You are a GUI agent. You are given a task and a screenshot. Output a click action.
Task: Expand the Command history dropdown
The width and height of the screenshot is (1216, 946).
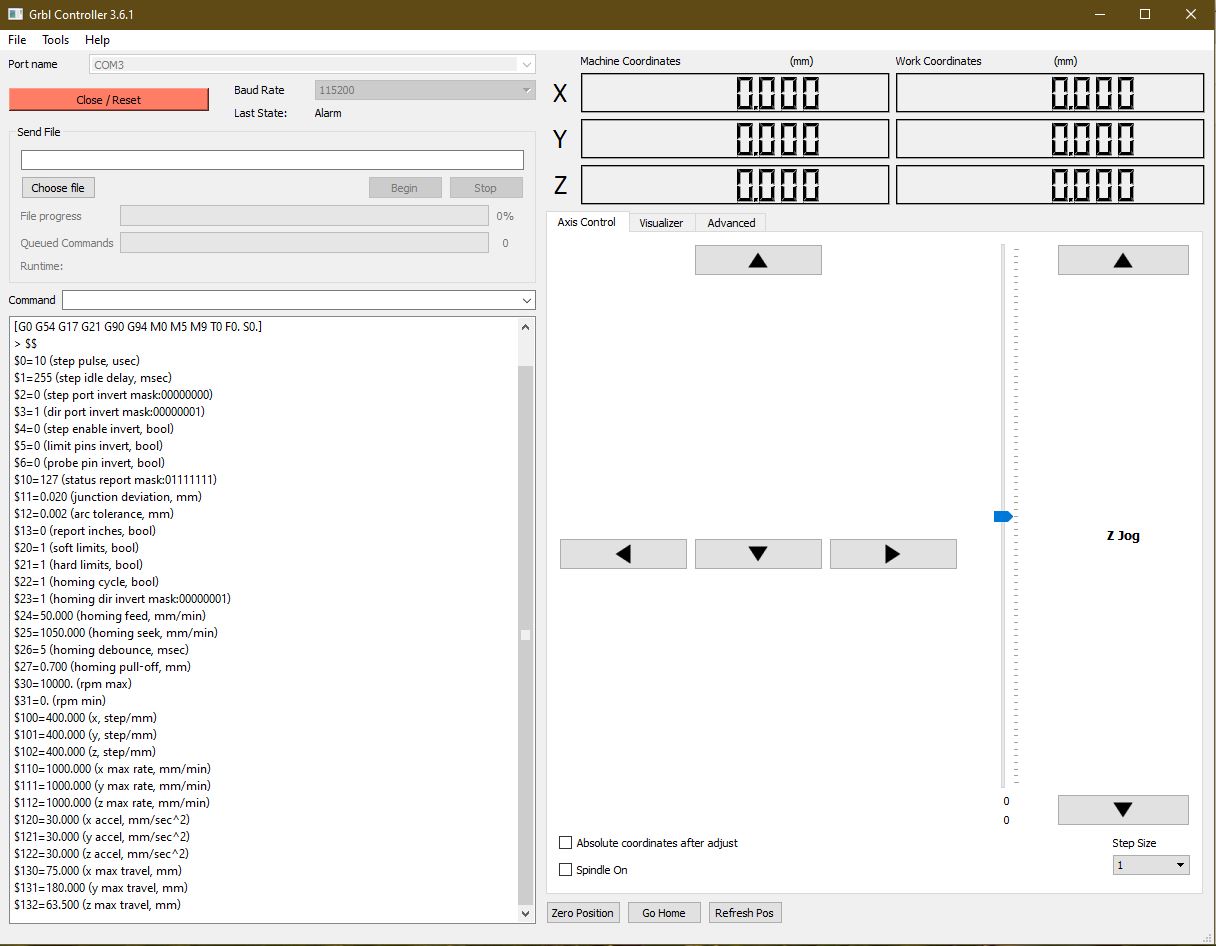(x=526, y=300)
